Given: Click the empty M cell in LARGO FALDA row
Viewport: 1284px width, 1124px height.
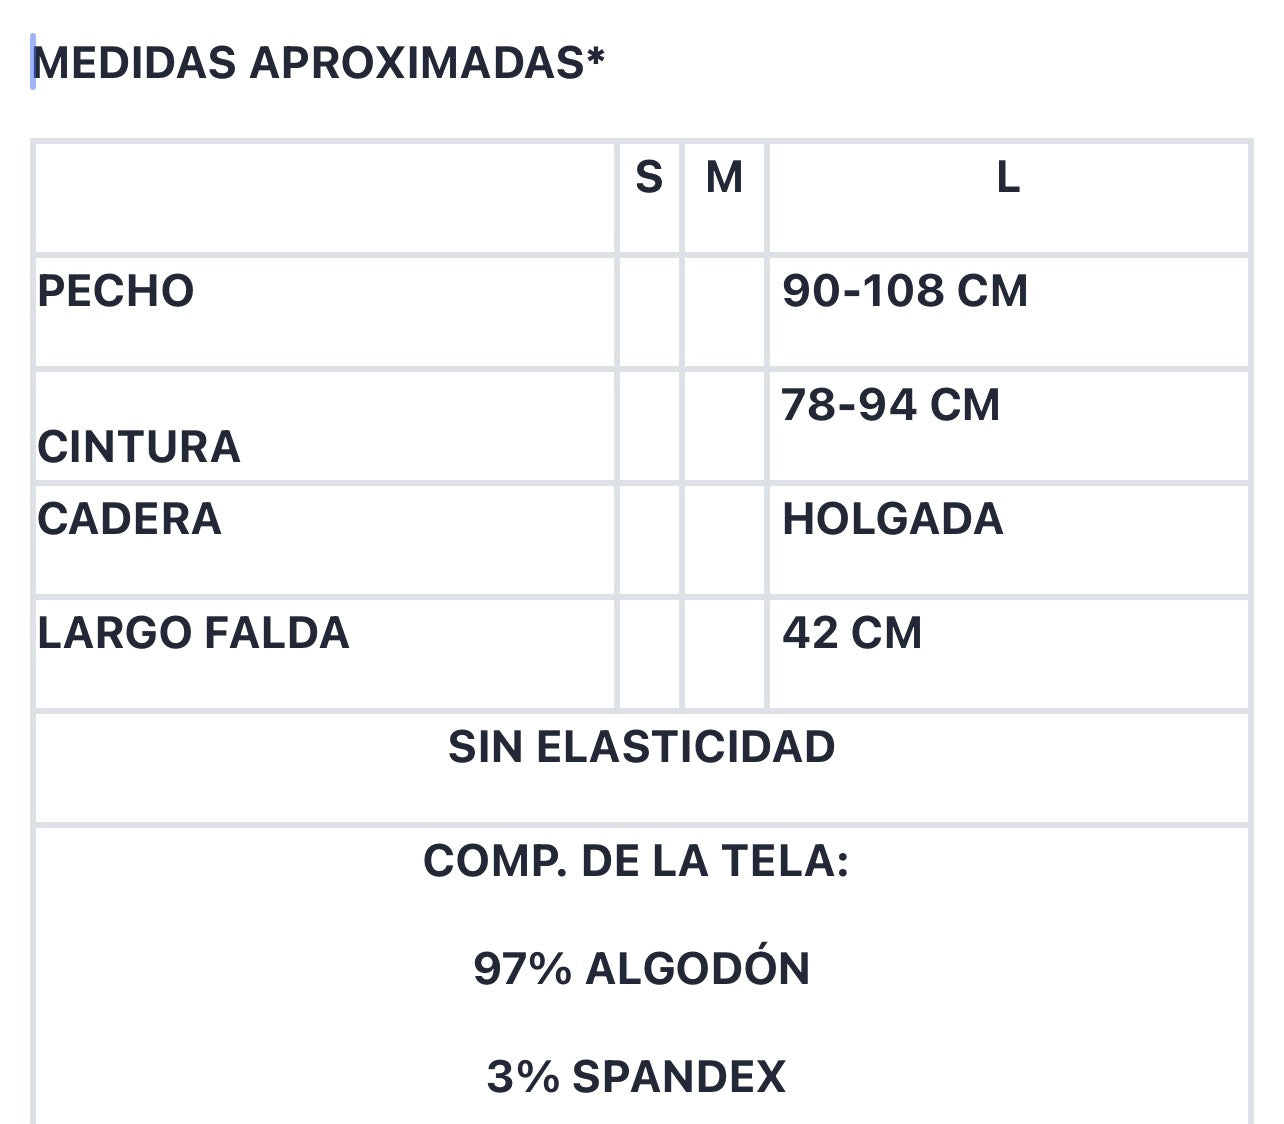Looking at the screenshot, I should [x=724, y=654].
